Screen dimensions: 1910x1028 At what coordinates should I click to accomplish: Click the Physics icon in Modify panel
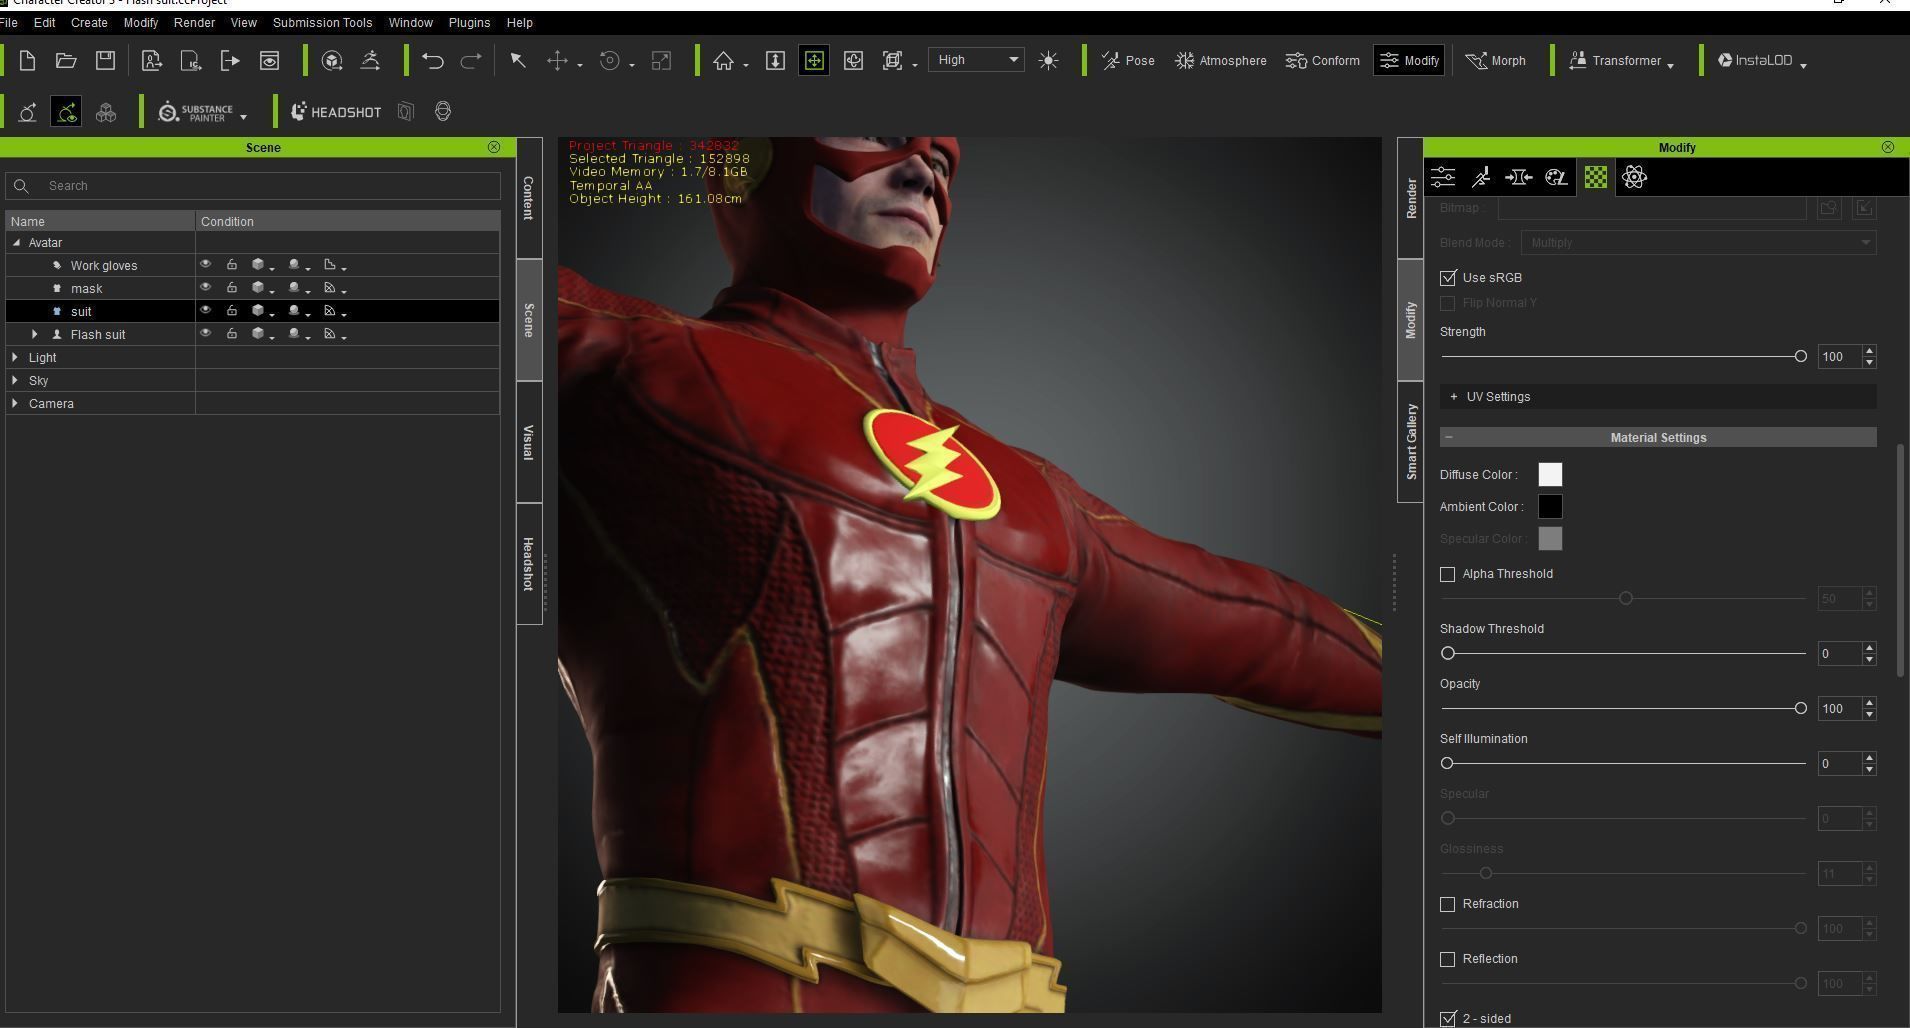point(1635,177)
